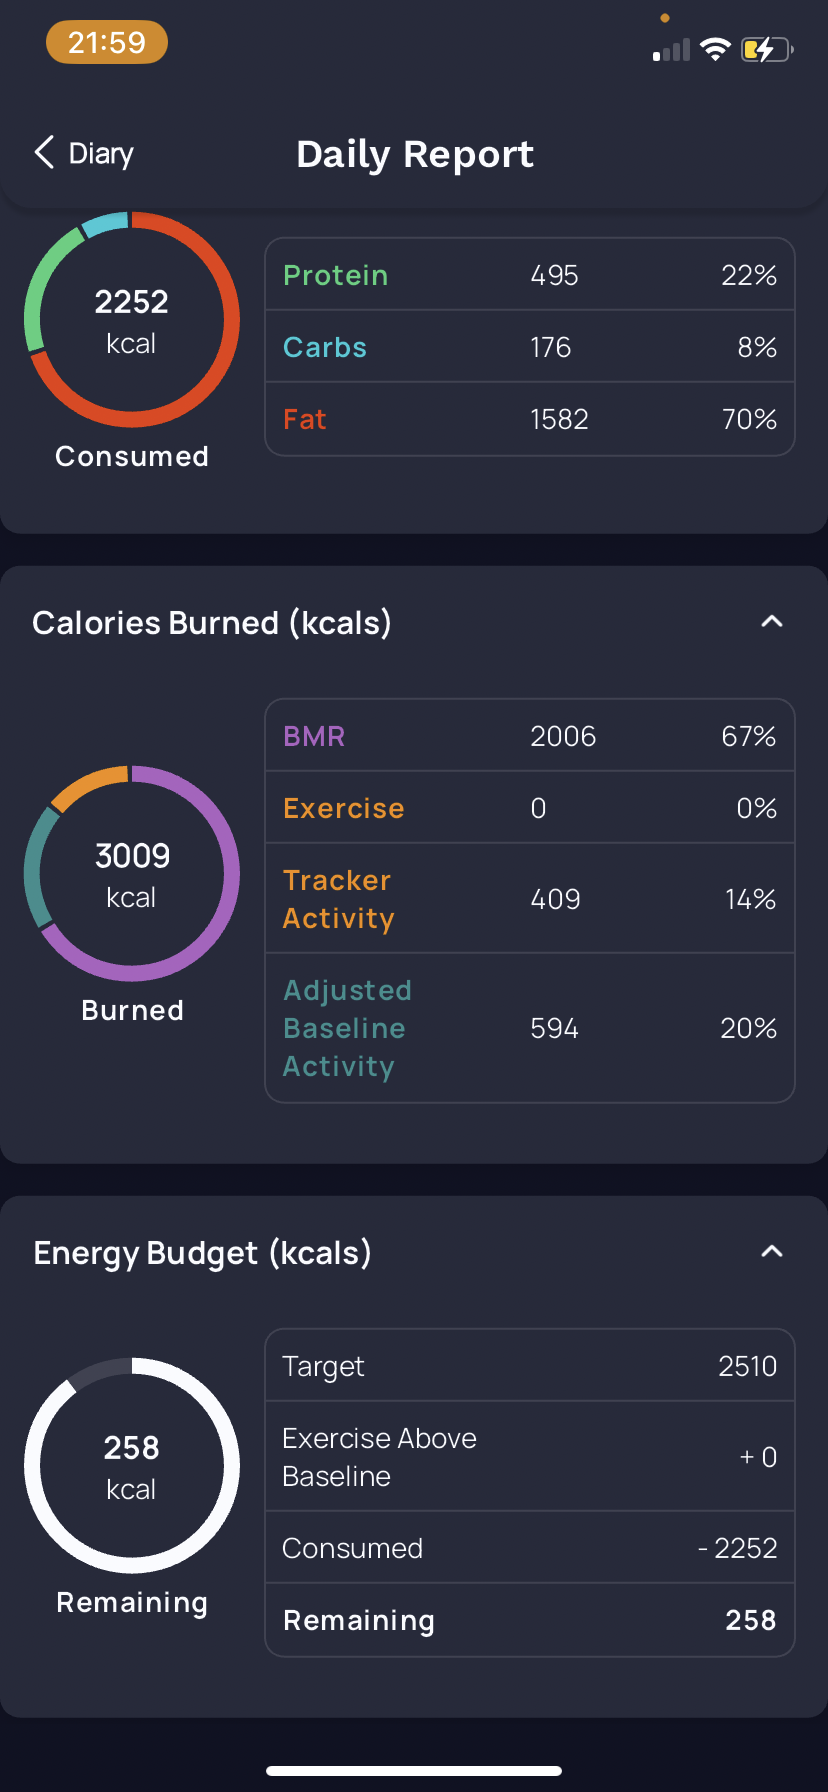Collapse the Calories Burned section
Viewport: 828px width, 1792px height.
[771, 622]
